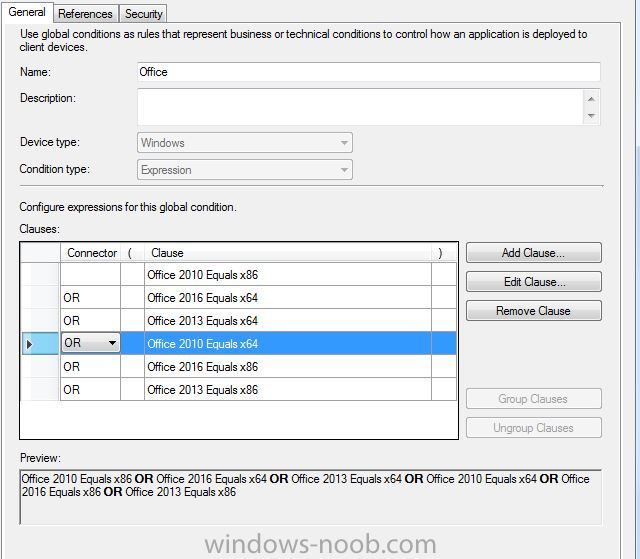
Task: Open the Device type Windows dropdown
Action: click(x=244, y=143)
